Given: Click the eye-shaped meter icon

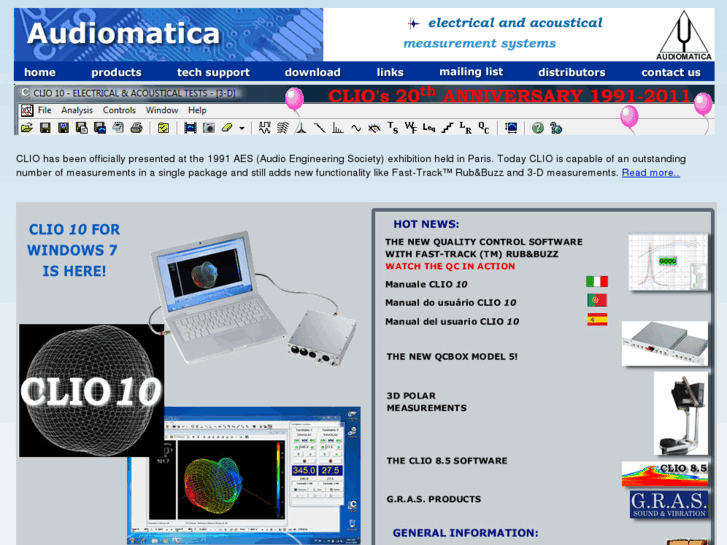Looking at the screenshot, I should point(374,128).
